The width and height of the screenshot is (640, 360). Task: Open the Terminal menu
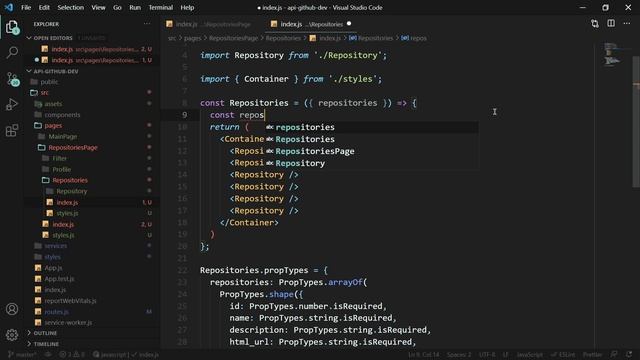tap(160, 7)
